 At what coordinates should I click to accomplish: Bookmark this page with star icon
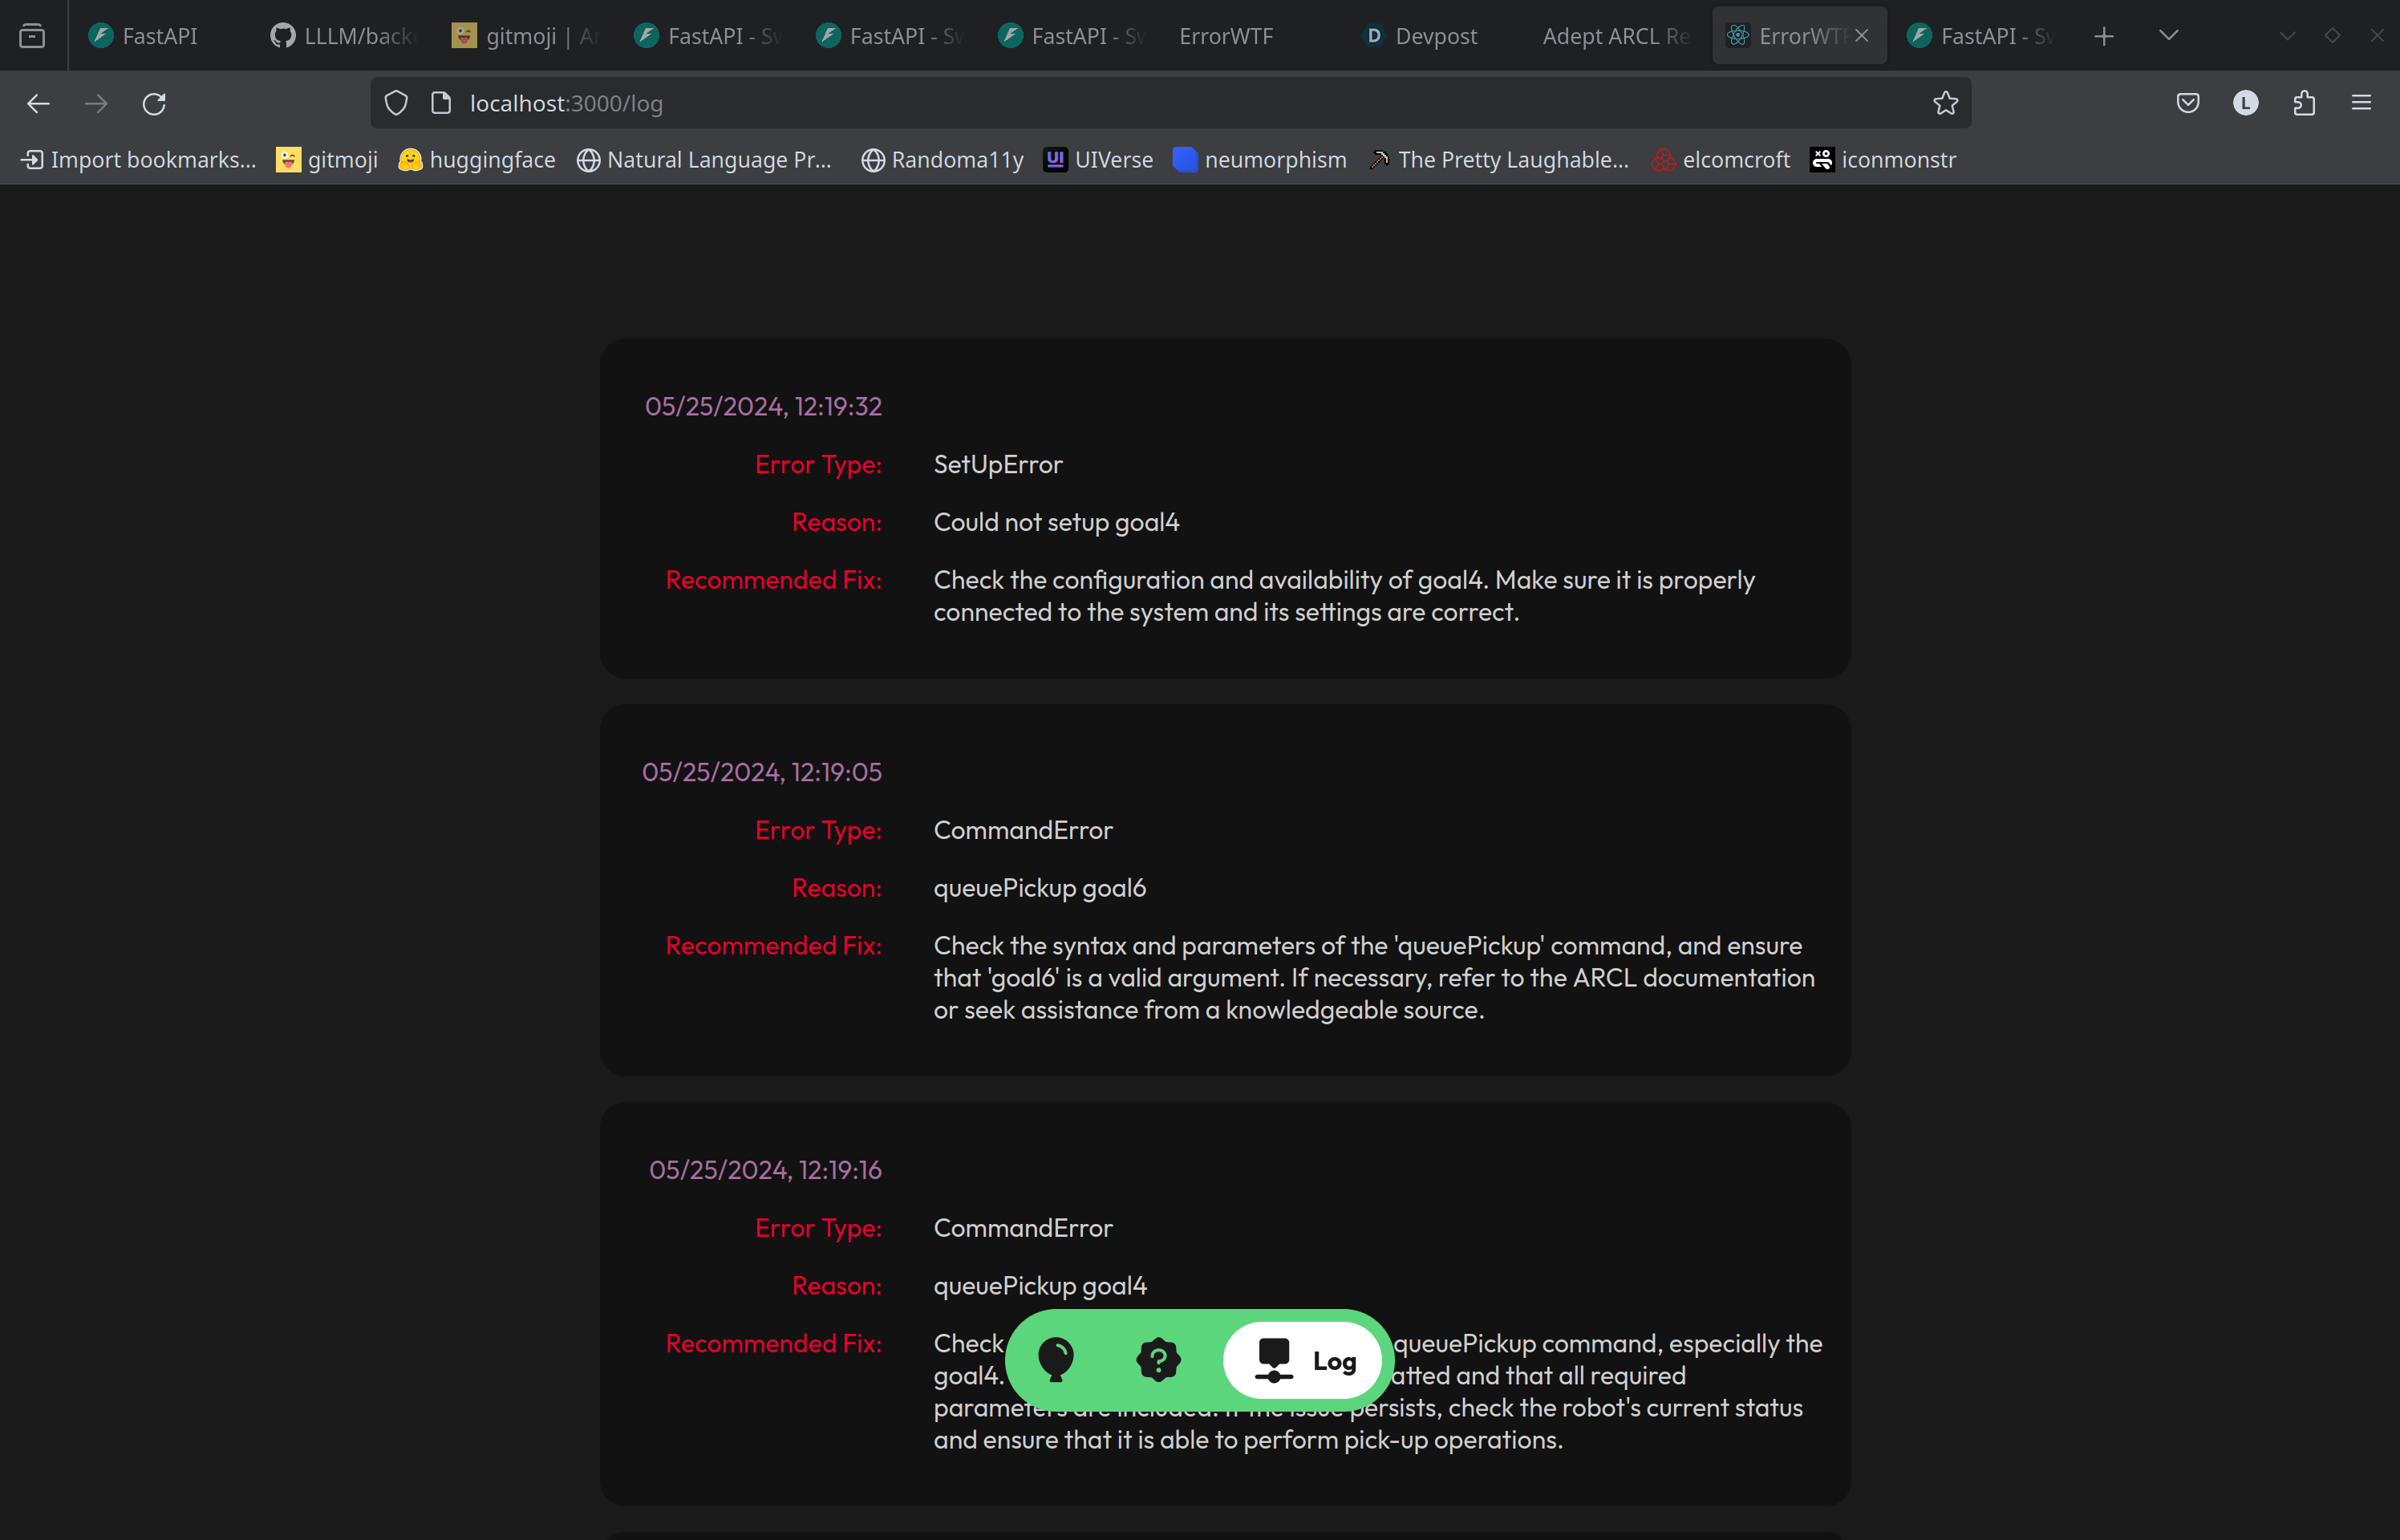1945,103
